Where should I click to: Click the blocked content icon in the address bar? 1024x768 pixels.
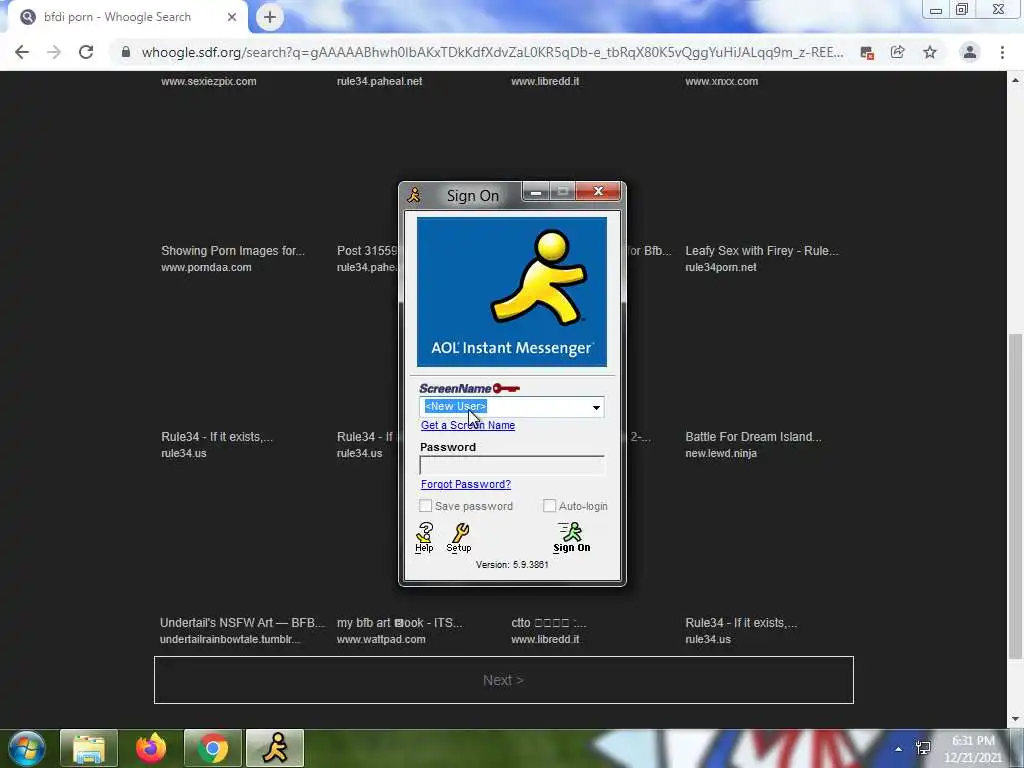pyautogui.click(x=867, y=52)
